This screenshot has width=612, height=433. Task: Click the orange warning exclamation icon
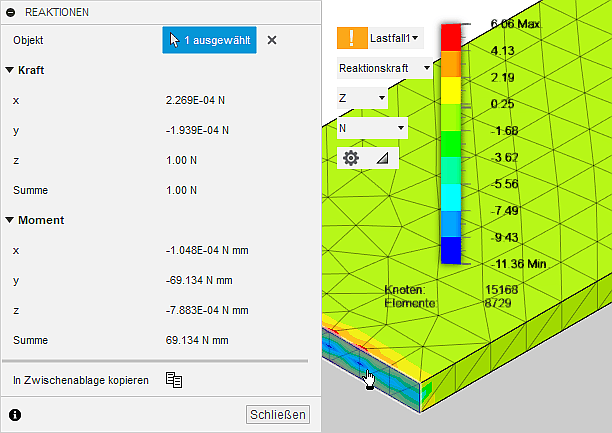click(352, 38)
